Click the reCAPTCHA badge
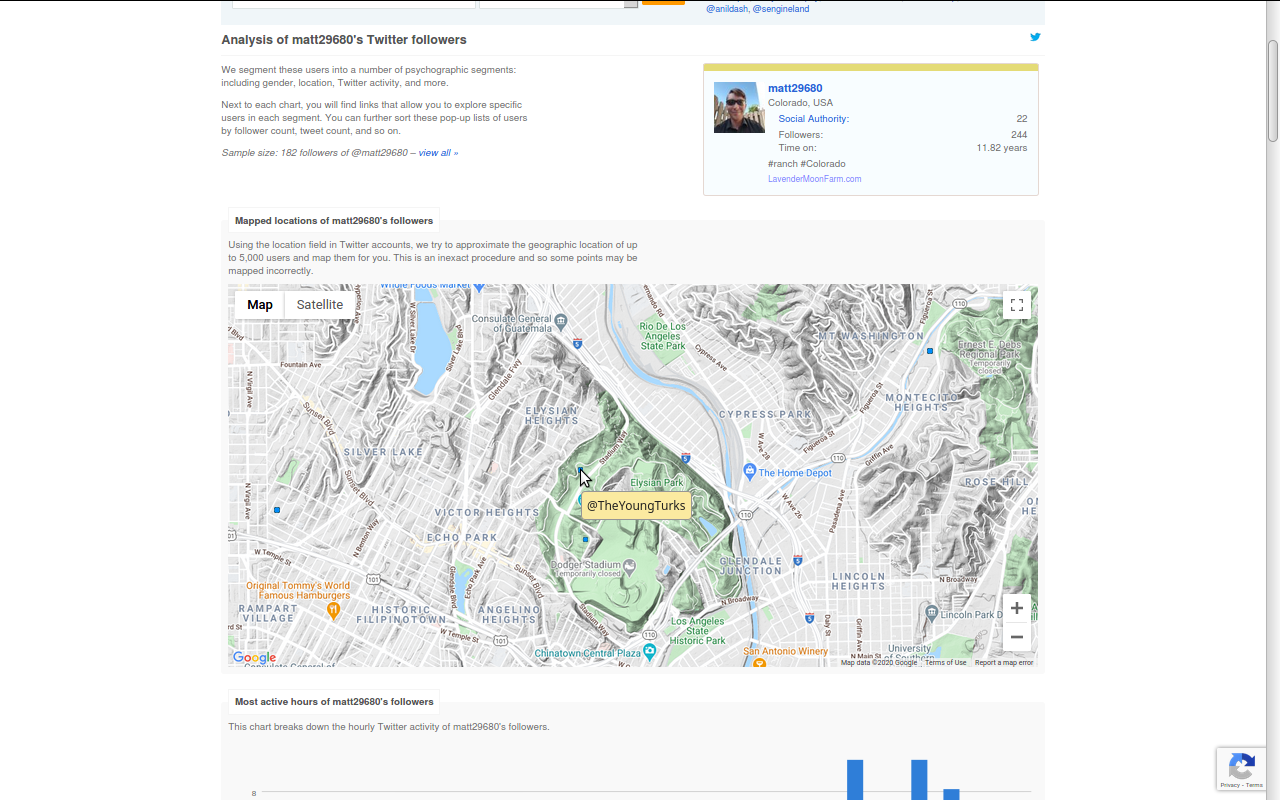 (1242, 770)
